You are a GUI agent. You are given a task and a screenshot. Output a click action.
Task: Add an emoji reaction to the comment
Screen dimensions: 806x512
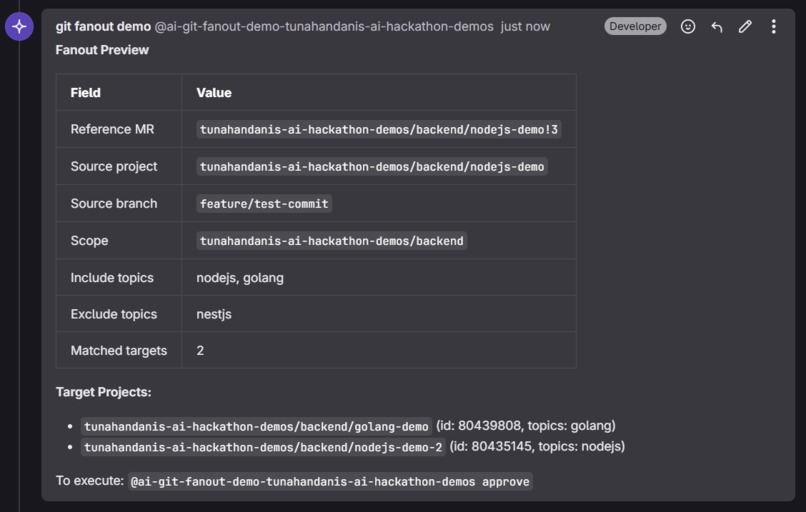click(688, 26)
